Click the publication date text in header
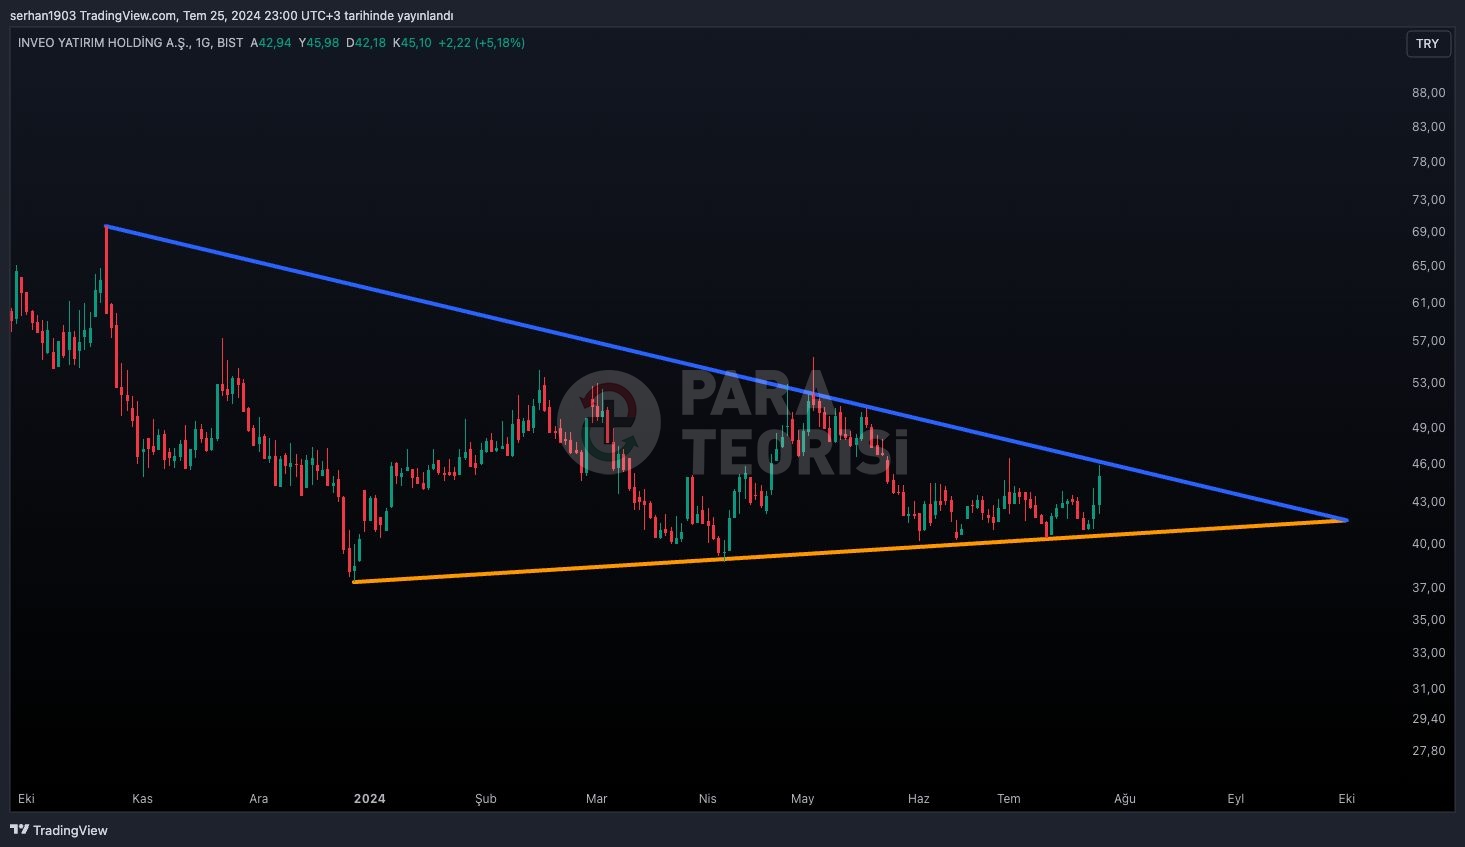Screen dimensions: 1465x847 pyautogui.click(x=318, y=15)
